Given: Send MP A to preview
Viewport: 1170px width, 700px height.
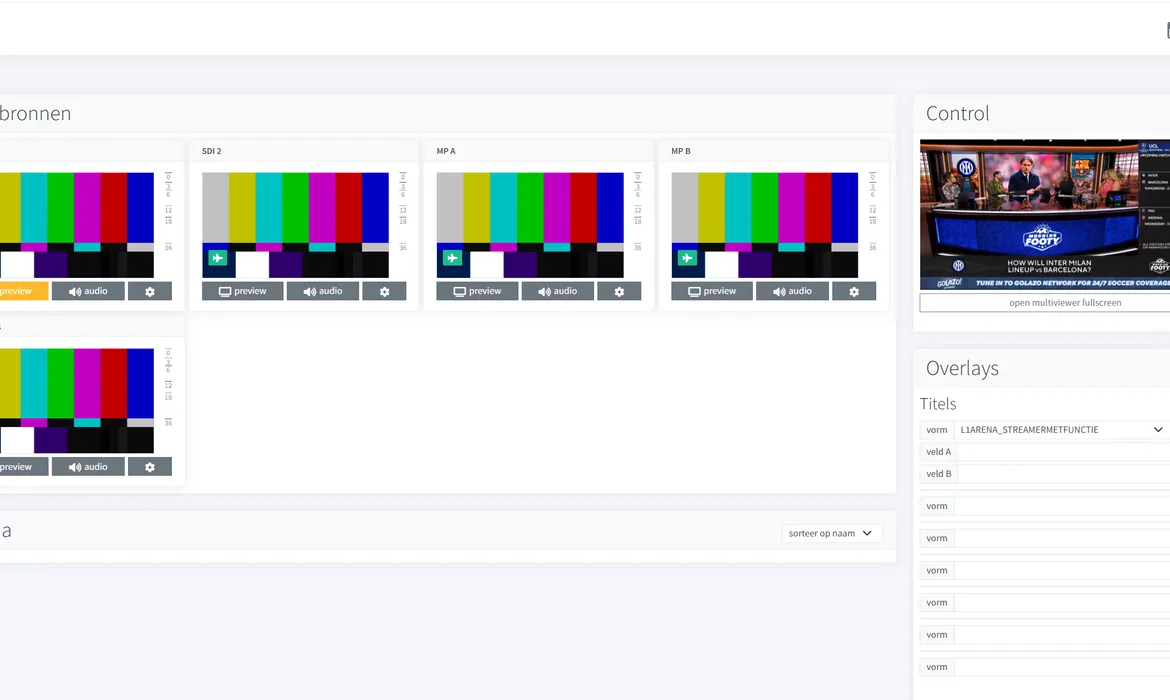Looking at the screenshot, I should tap(478, 291).
